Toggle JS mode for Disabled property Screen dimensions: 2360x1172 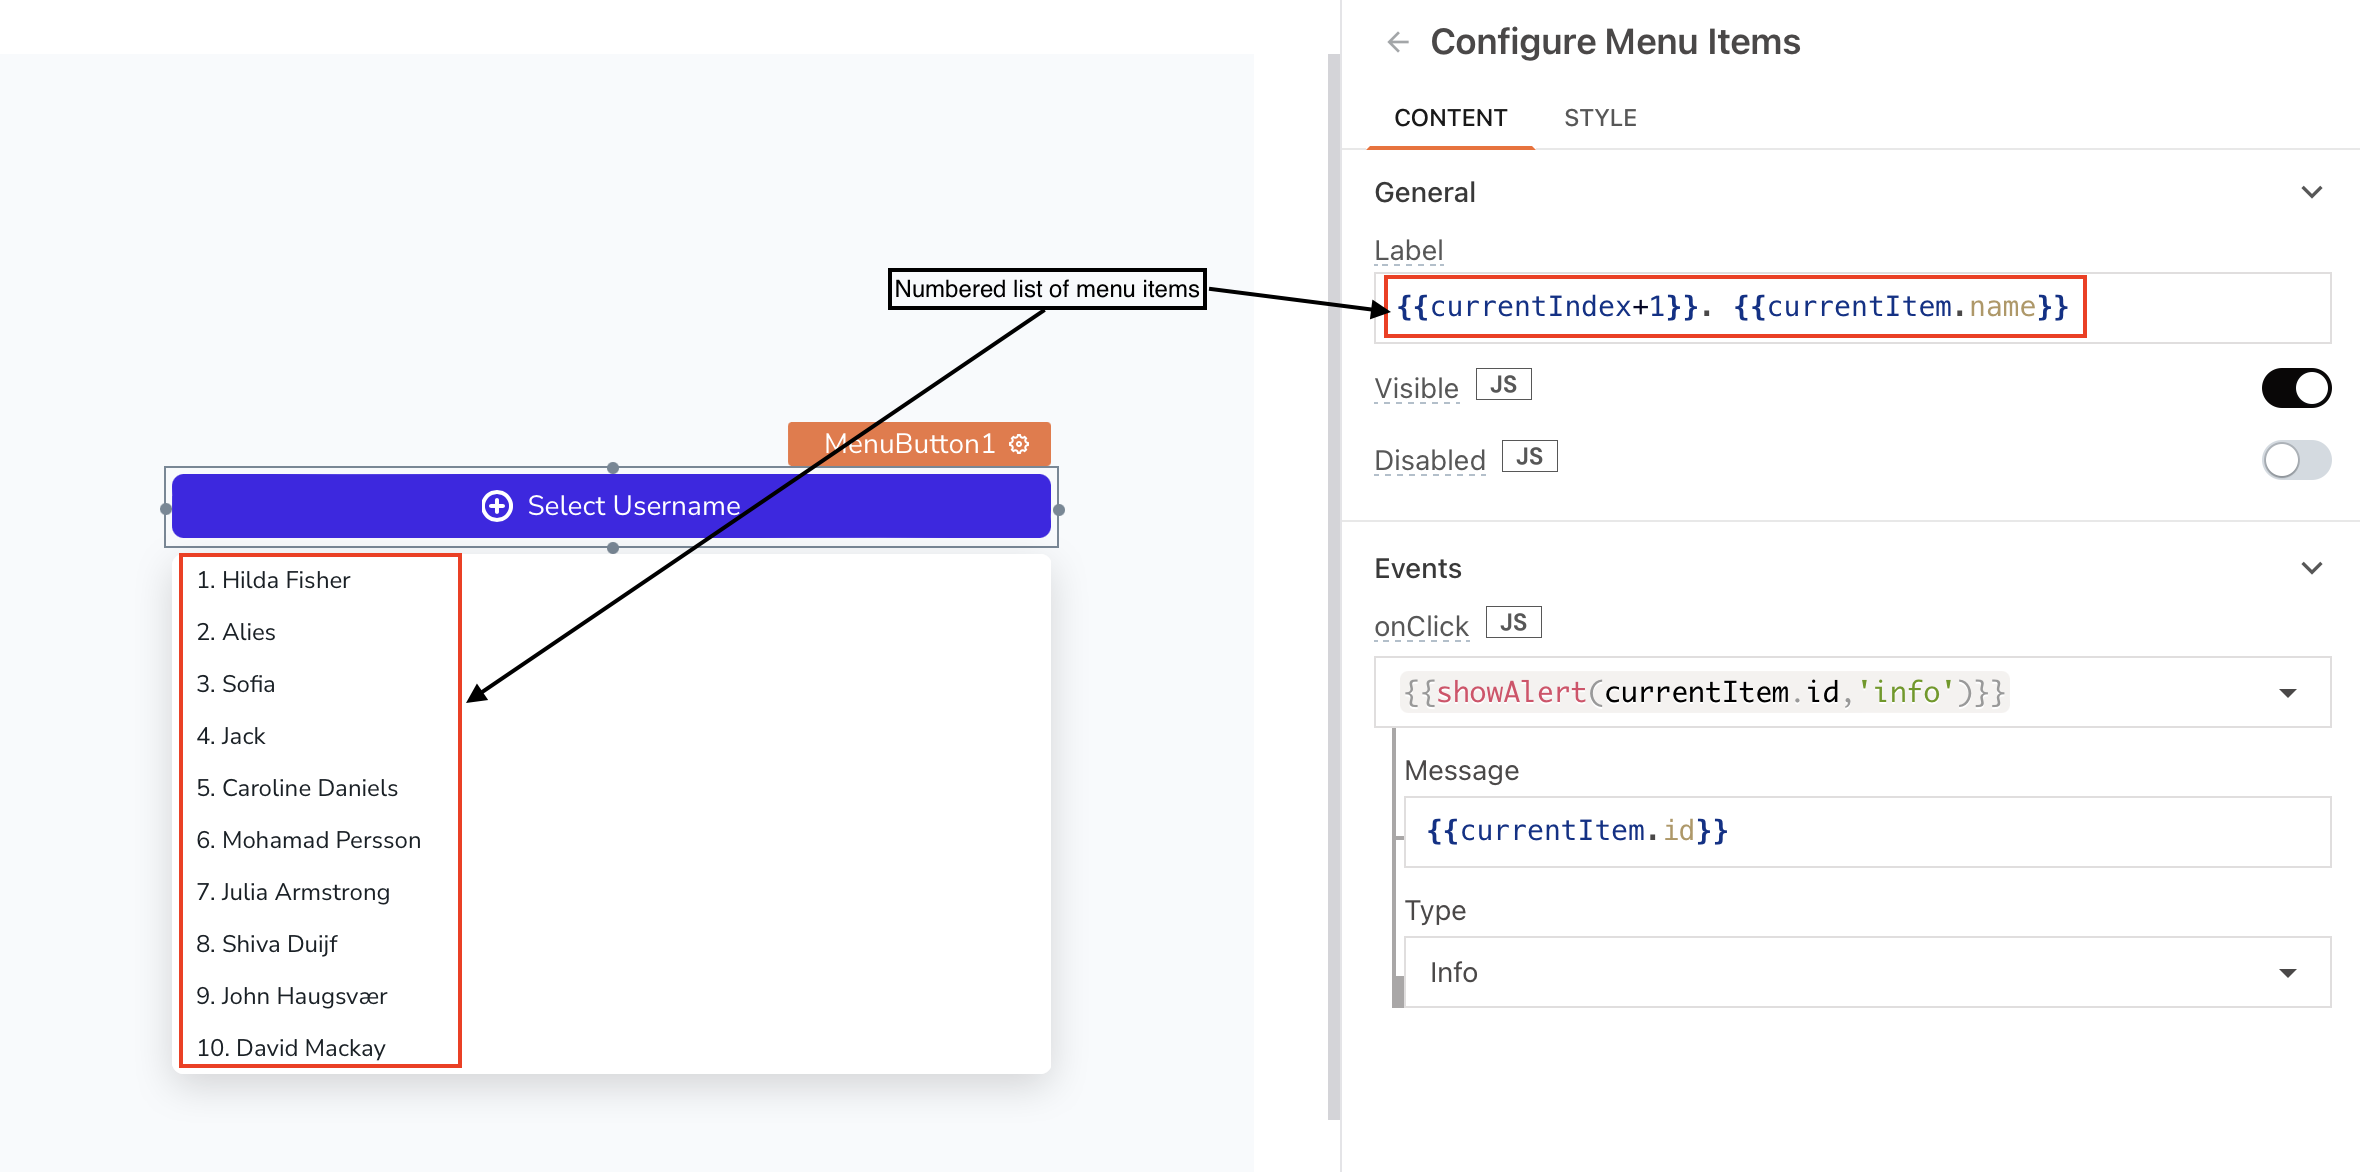click(x=1529, y=457)
